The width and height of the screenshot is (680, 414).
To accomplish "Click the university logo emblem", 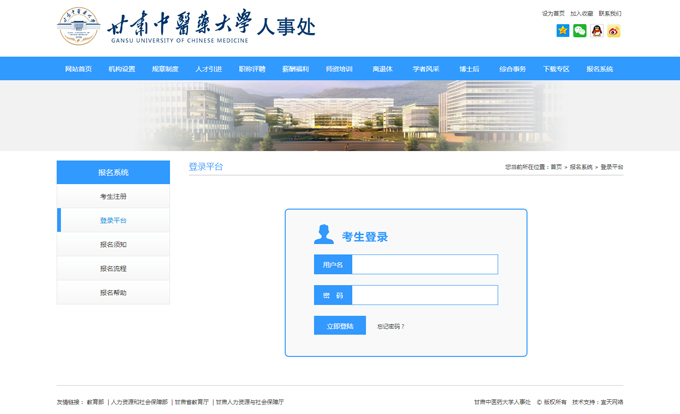I will tap(78, 27).
